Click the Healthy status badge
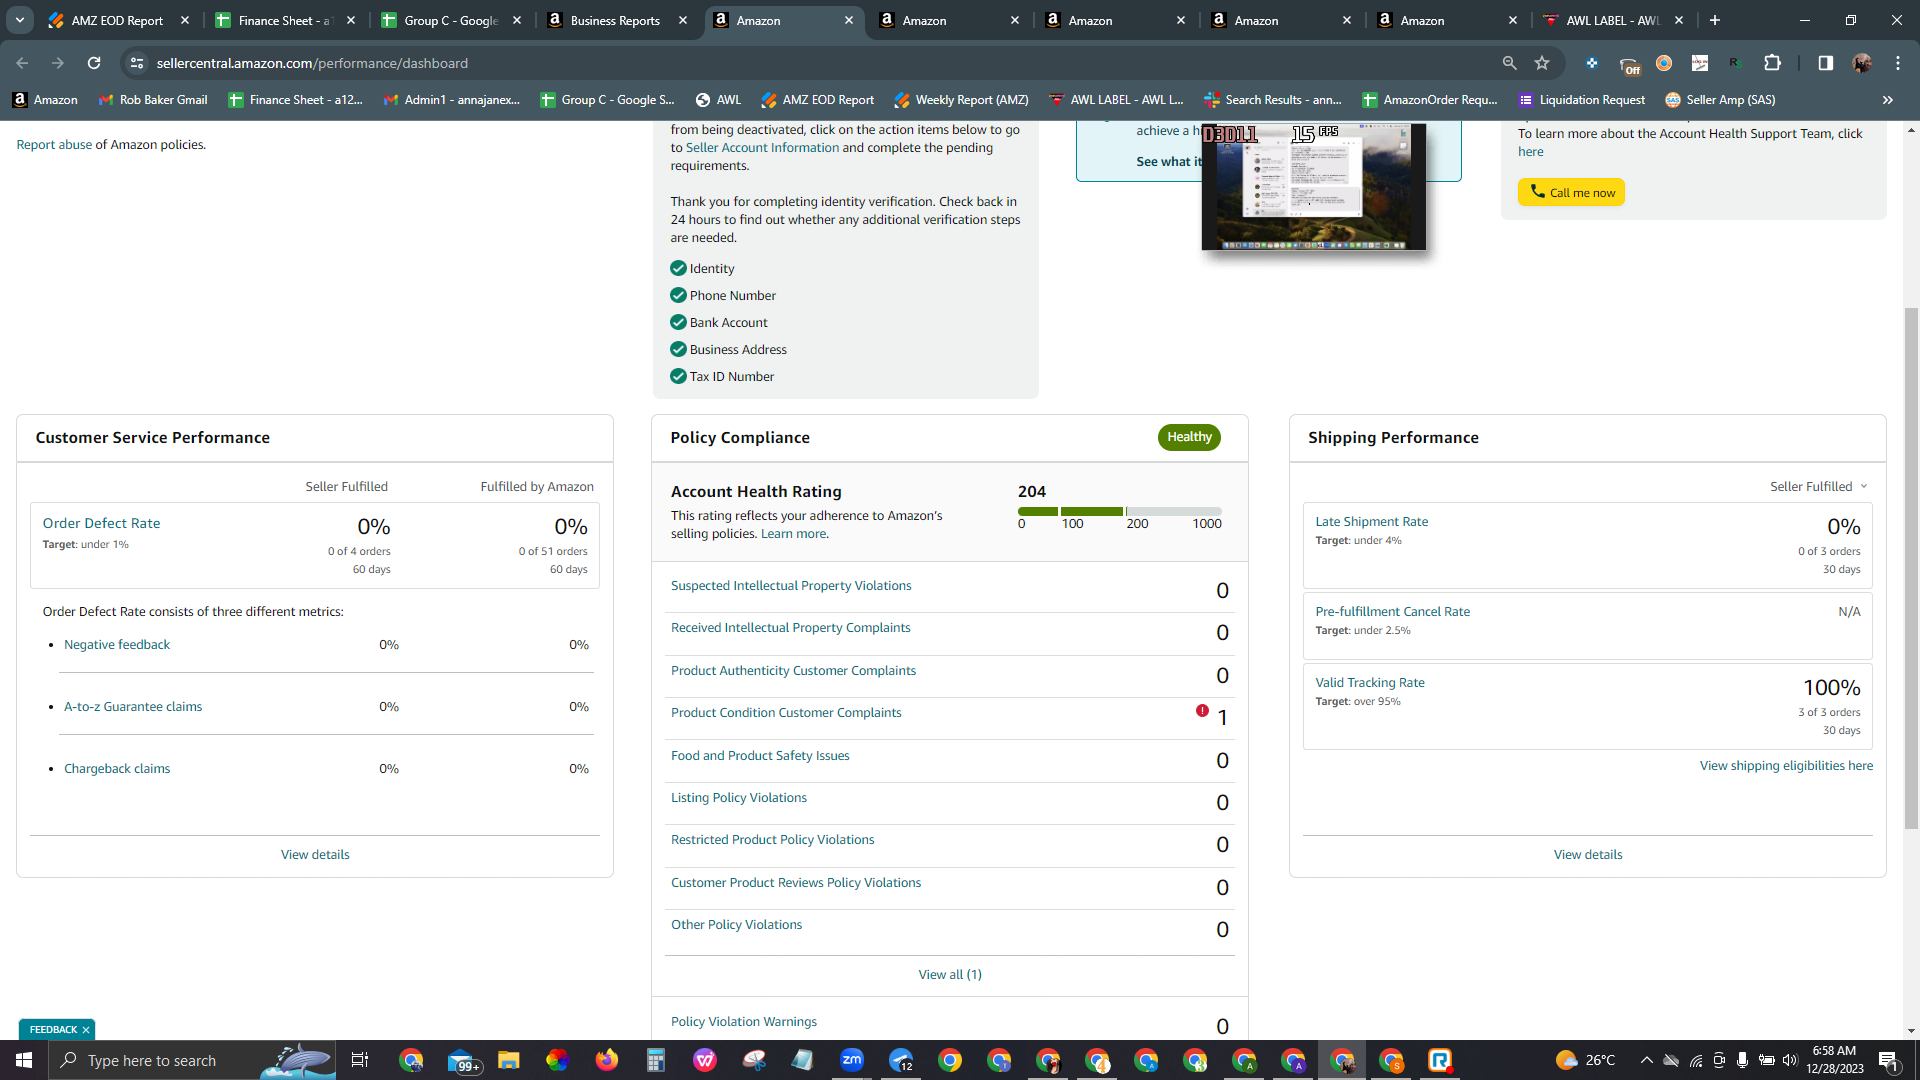 tap(1189, 437)
